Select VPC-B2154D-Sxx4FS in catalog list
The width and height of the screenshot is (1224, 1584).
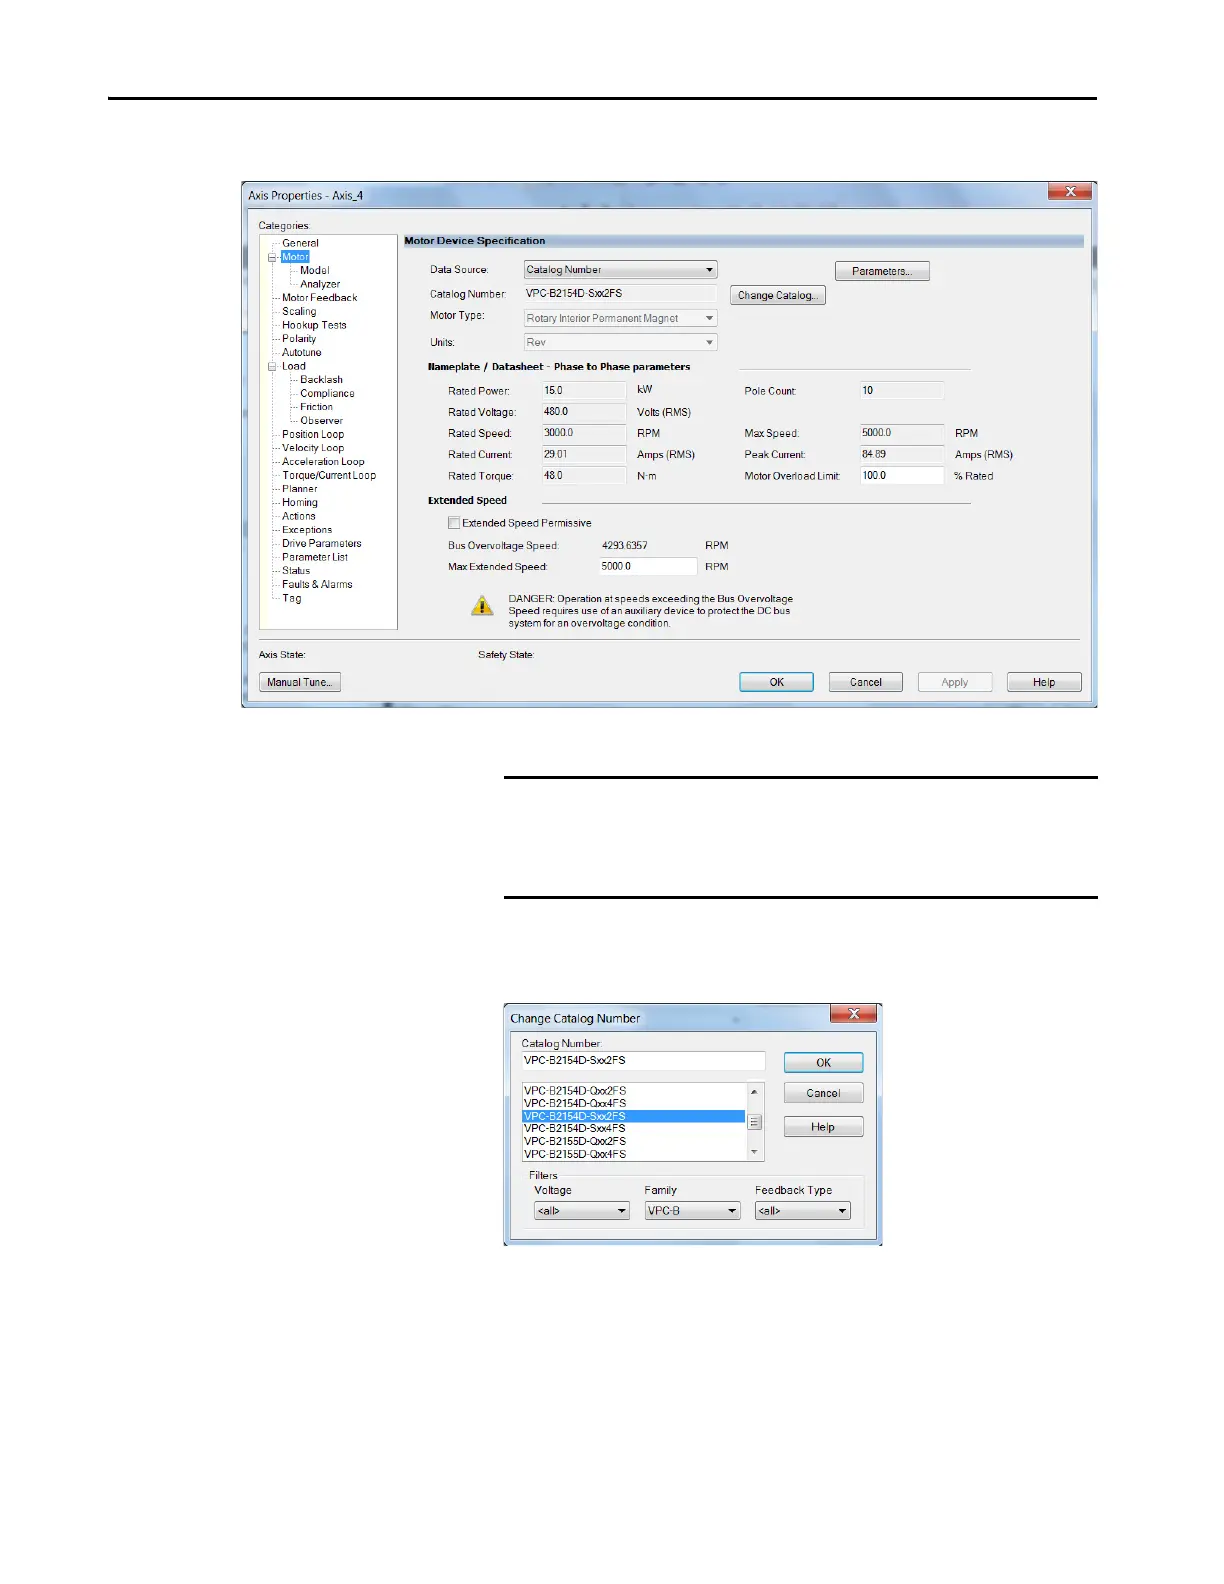tap(633, 1128)
